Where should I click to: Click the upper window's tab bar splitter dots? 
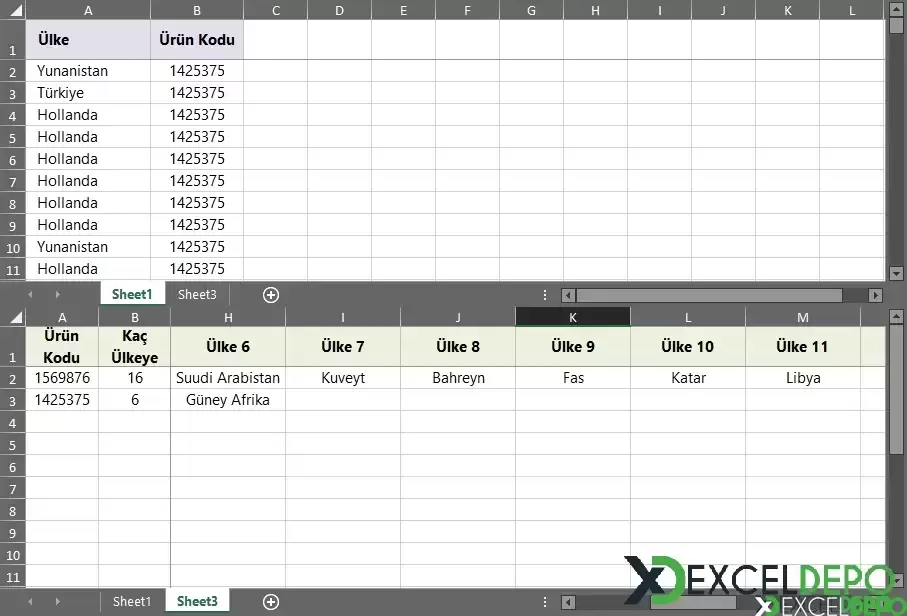[x=545, y=295]
